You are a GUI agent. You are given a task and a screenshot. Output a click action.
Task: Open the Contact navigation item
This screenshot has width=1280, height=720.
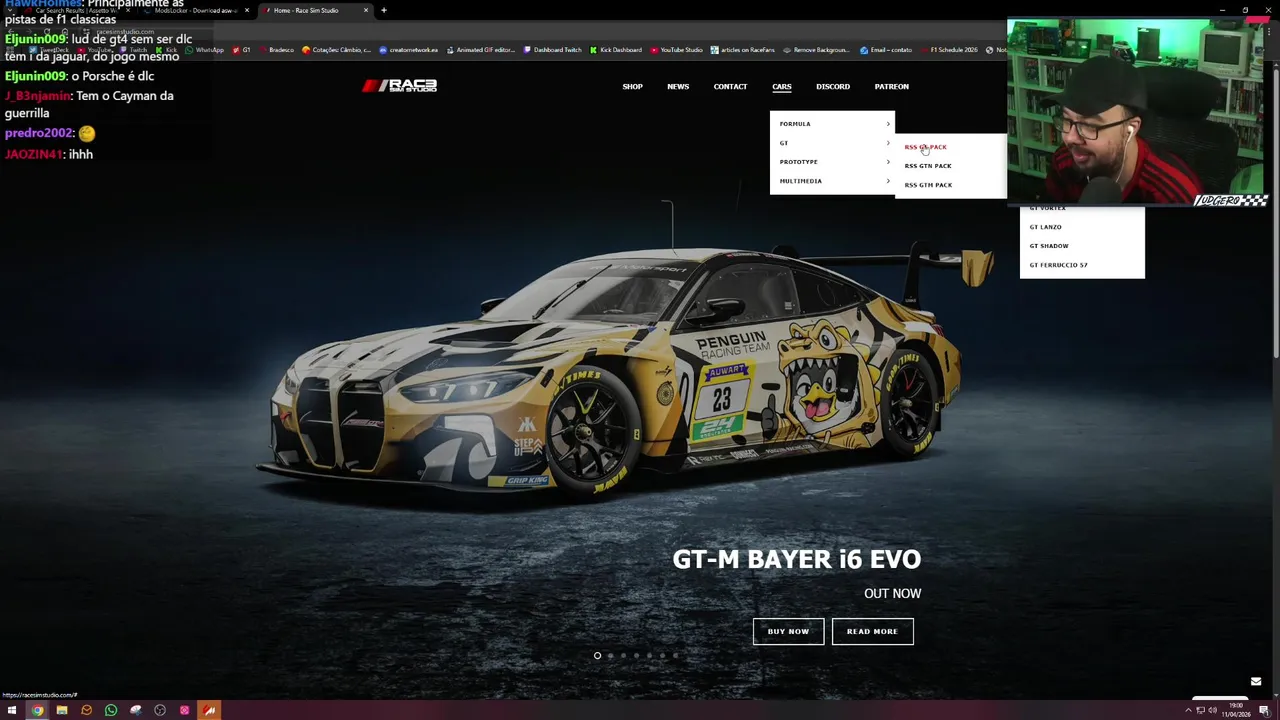point(730,87)
